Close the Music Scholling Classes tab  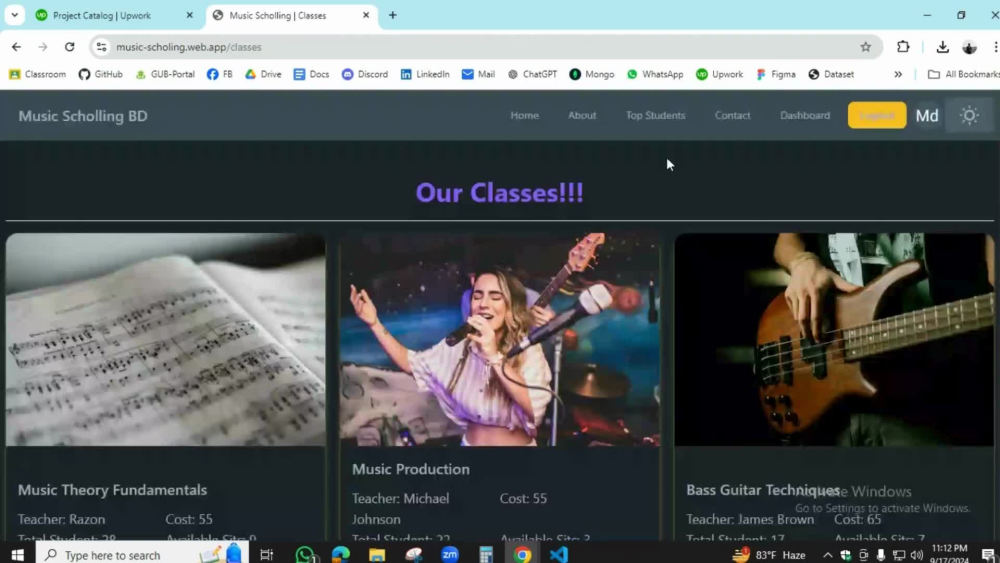pos(366,15)
